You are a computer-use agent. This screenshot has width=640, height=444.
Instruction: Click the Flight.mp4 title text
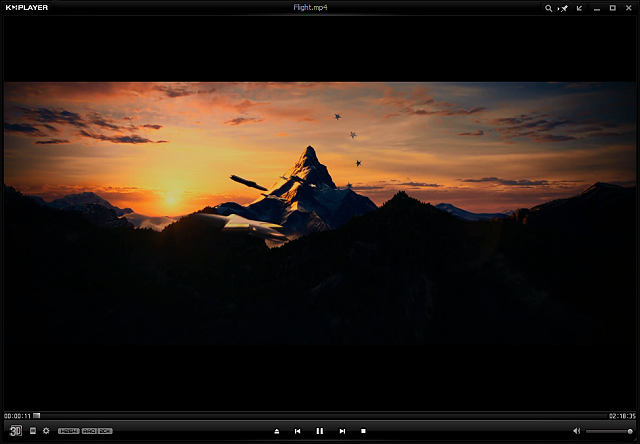(x=310, y=7)
